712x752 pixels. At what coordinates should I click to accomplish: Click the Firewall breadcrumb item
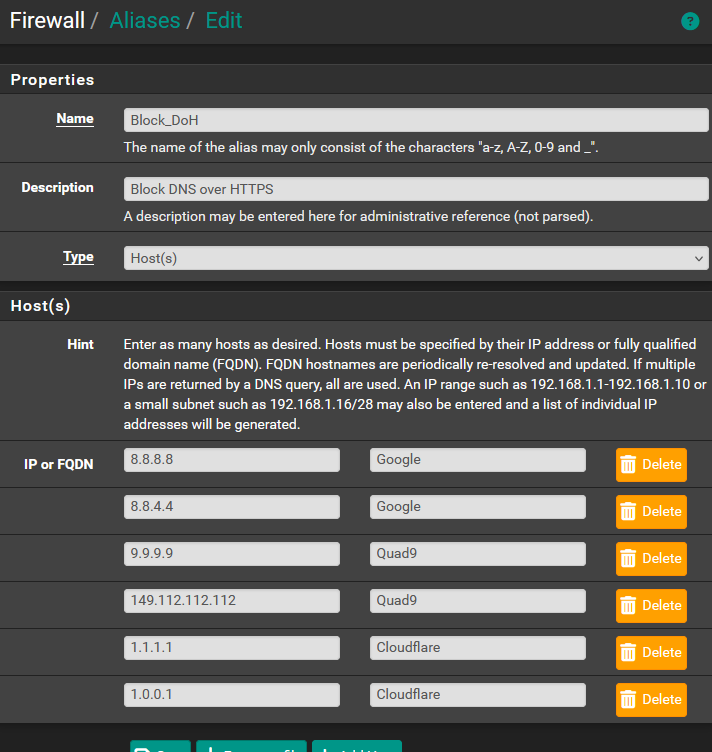coord(47,21)
